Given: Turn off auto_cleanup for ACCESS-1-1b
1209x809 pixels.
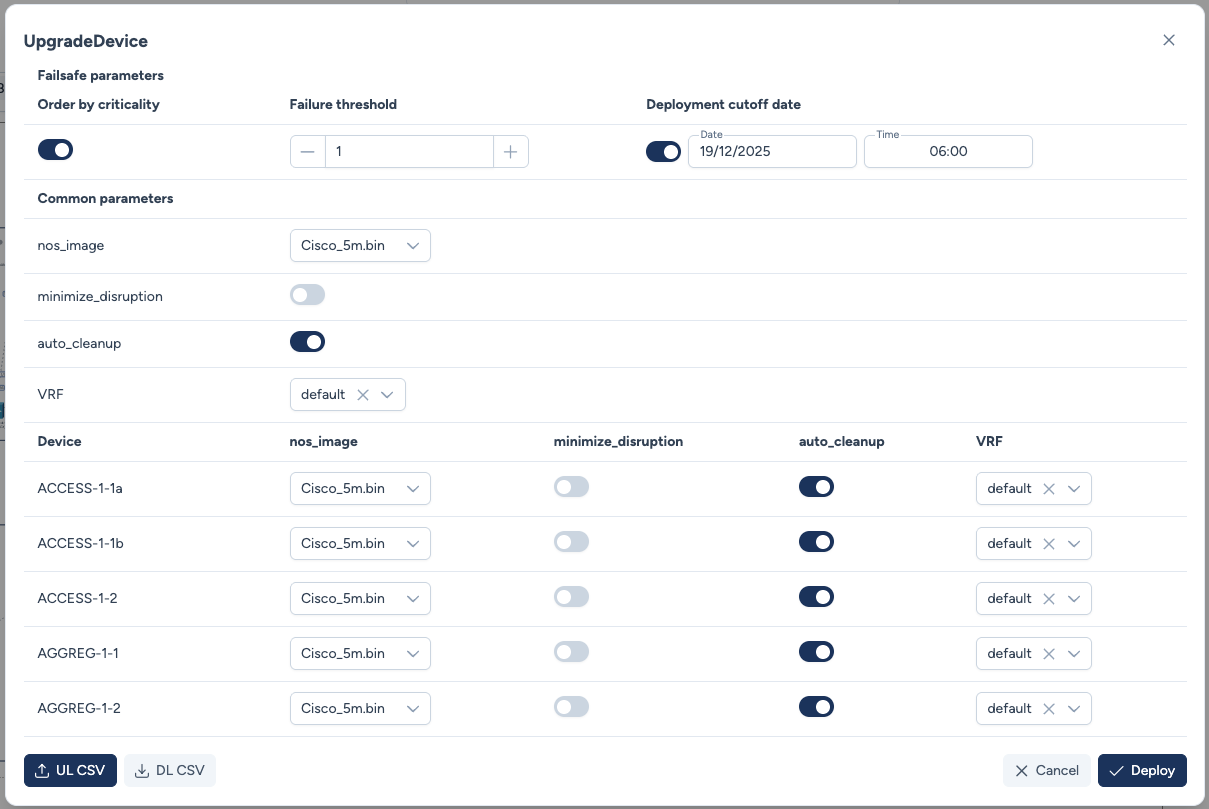Looking at the screenshot, I should click(816, 542).
